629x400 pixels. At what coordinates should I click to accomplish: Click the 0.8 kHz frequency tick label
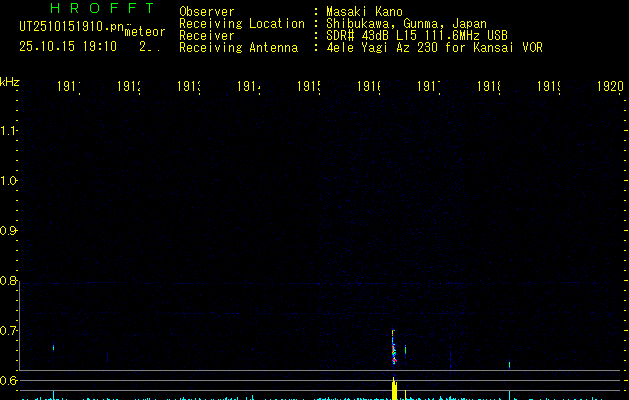pos(8,280)
